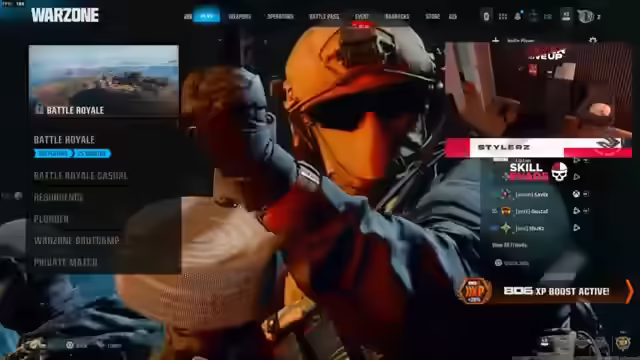Open the OPERATORS tab

280,16
